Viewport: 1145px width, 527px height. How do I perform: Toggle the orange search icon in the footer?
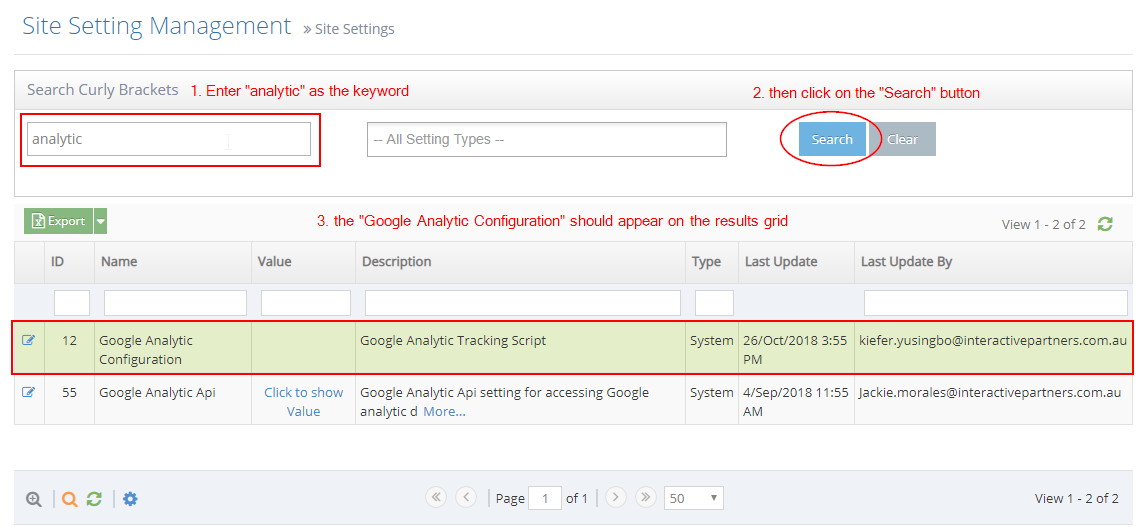(x=69, y=499)
